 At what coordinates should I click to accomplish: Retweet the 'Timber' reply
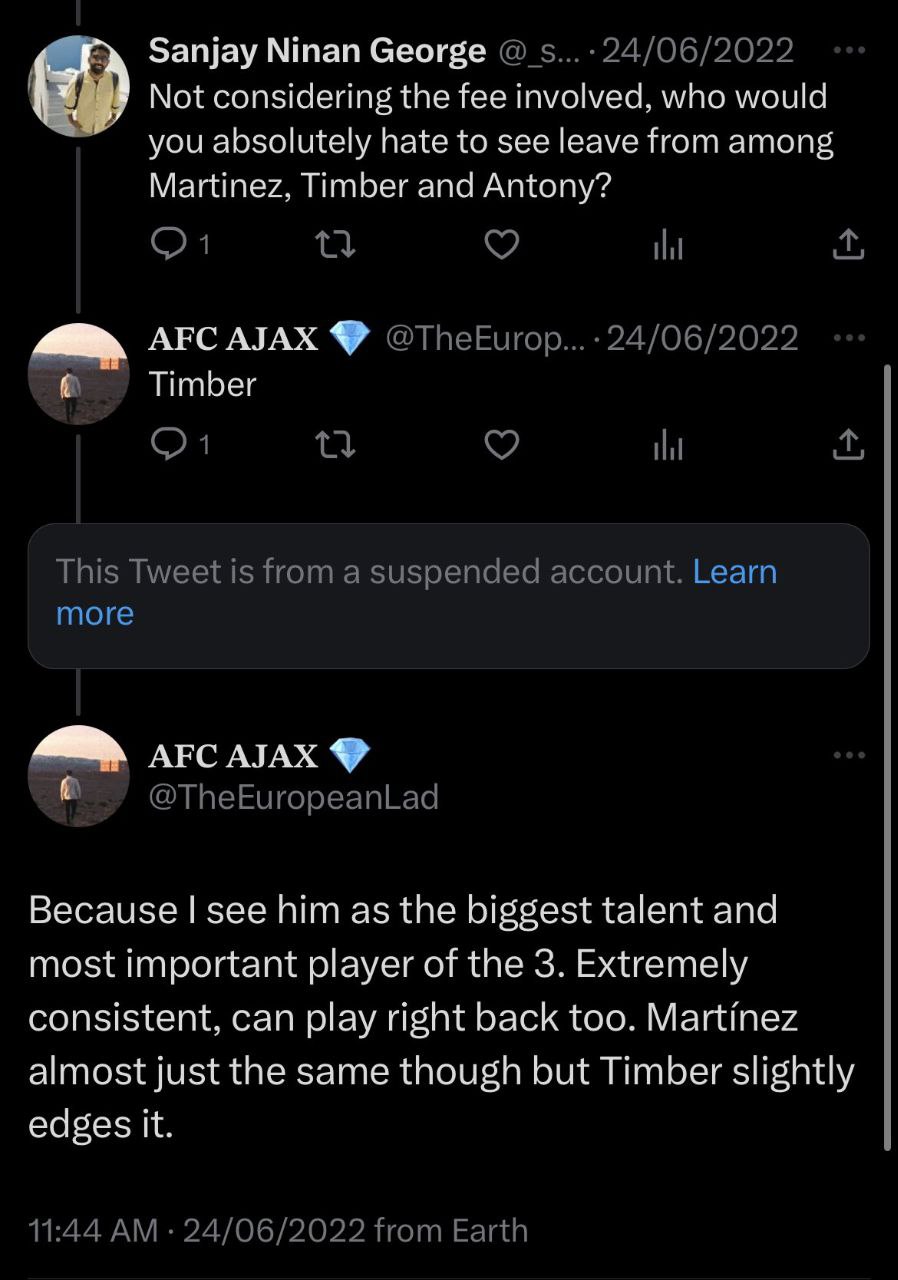pyautogui.click(x=334, y=443)
